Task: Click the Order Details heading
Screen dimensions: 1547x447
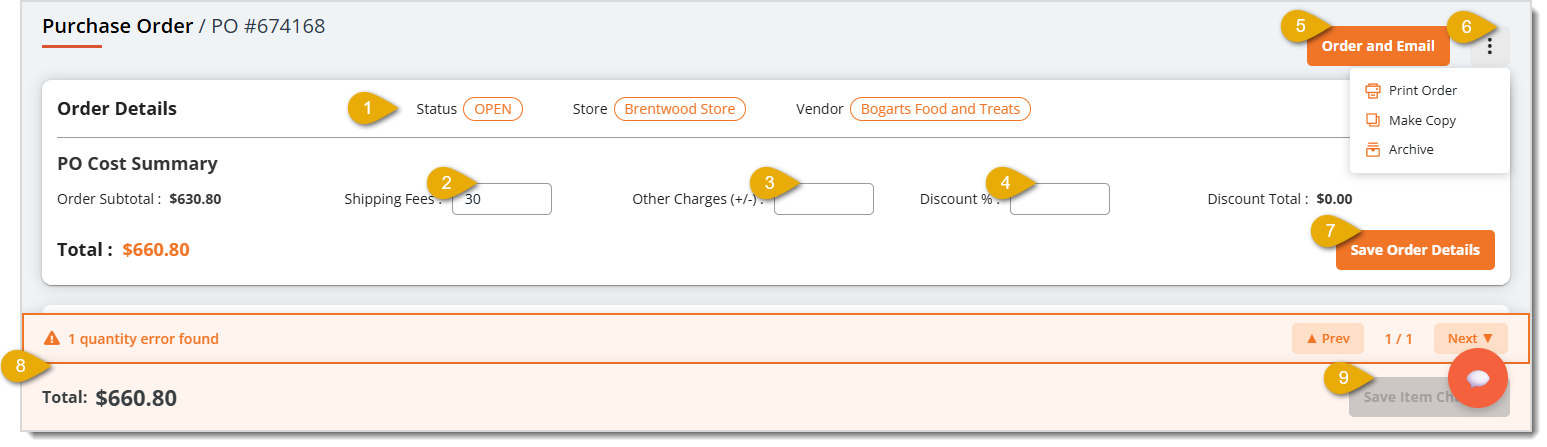Action: click(x=117, y=109)
